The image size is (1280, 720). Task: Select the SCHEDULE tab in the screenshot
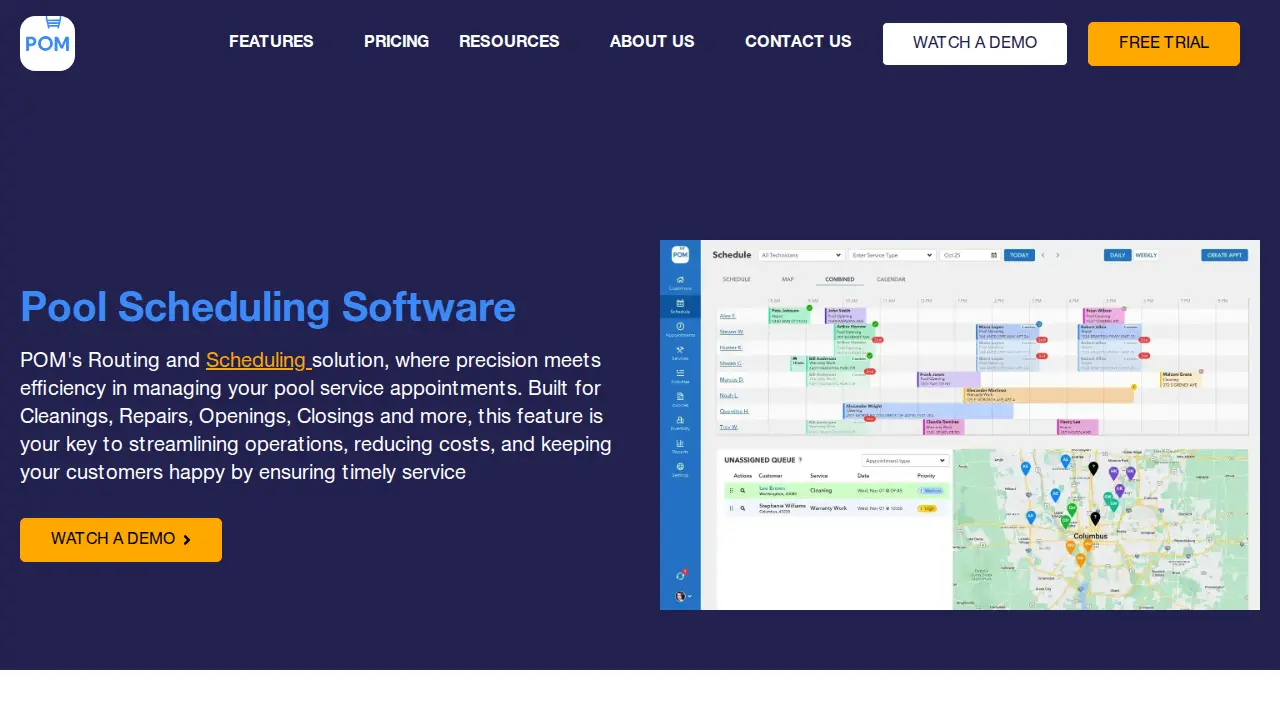(736, 279)
